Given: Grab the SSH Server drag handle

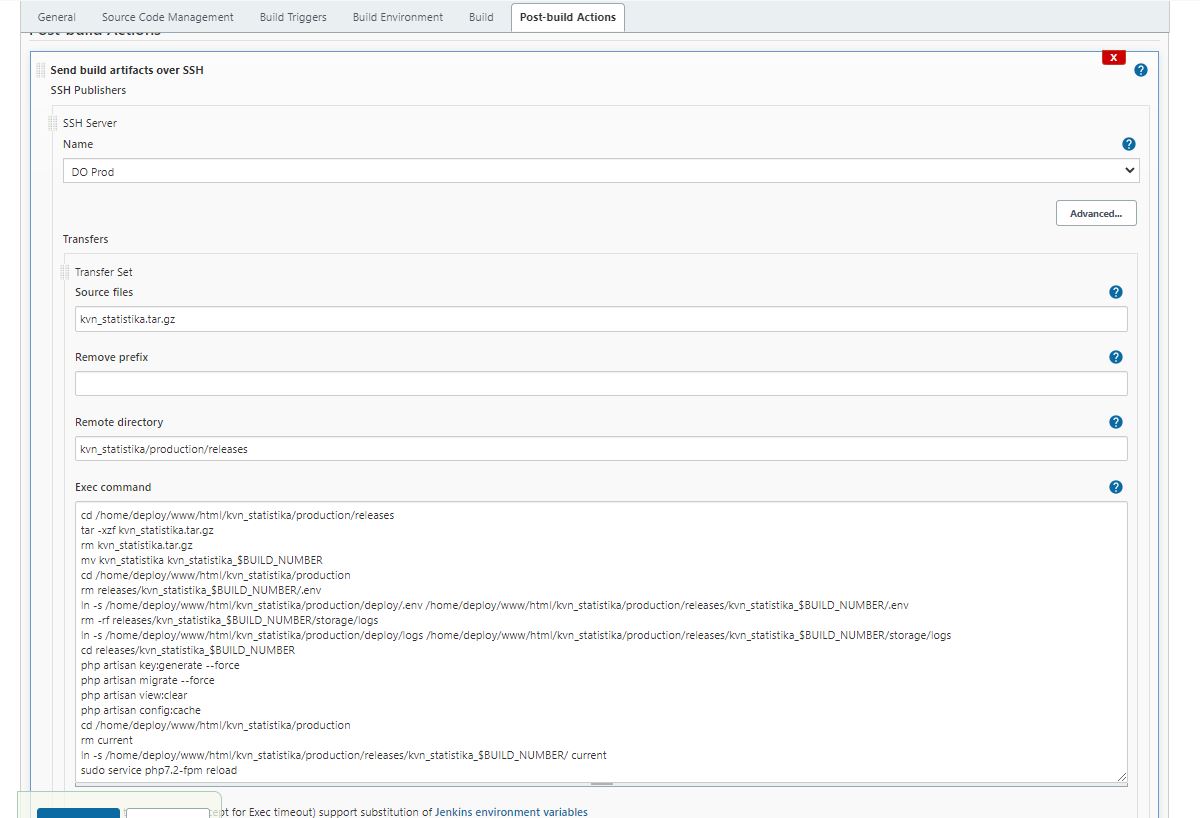Looking at the screenshot, I should pos(51,122).
